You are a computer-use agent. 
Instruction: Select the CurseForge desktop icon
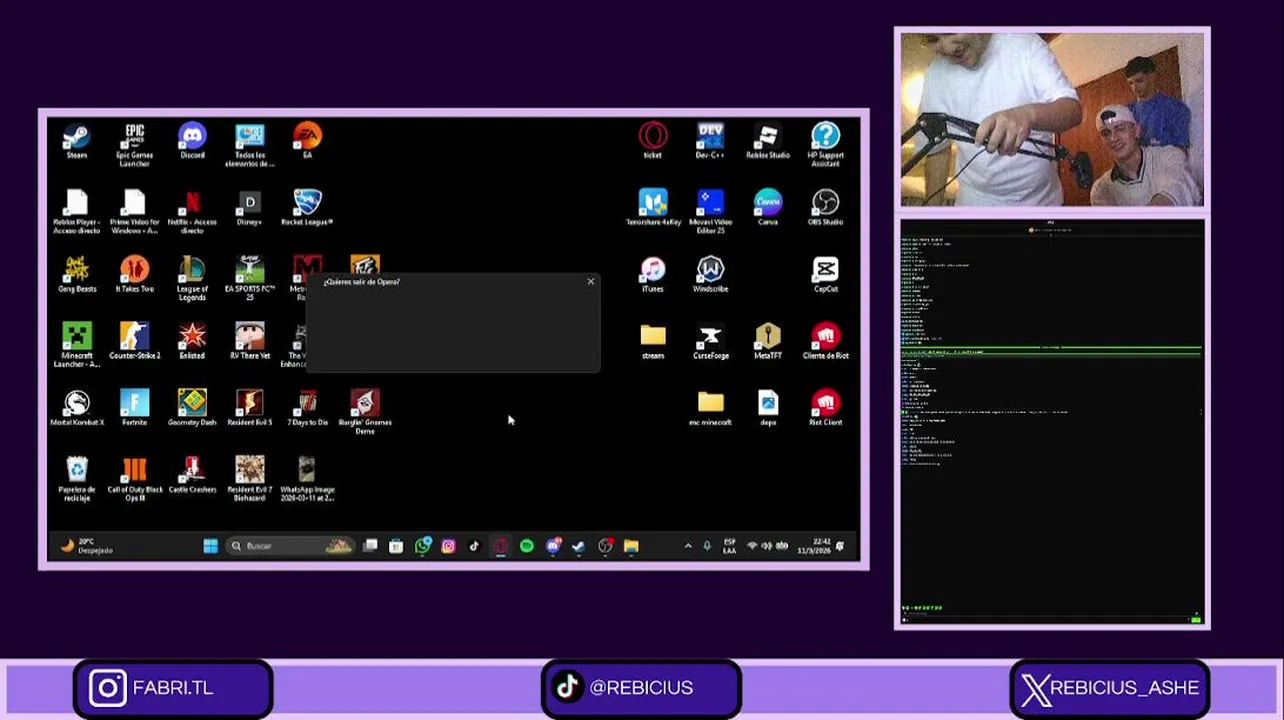710,342
